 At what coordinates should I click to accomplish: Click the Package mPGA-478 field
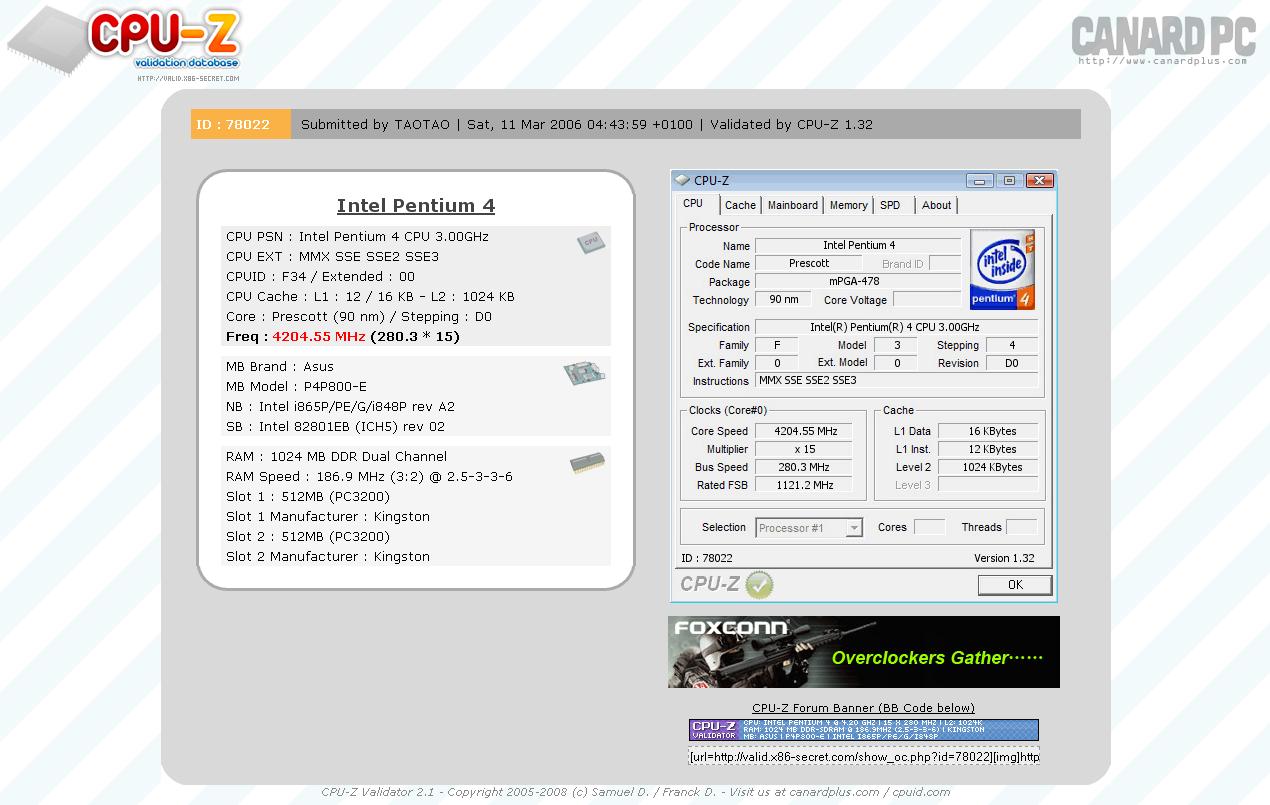pyautogui.click(x=858, y=281)
